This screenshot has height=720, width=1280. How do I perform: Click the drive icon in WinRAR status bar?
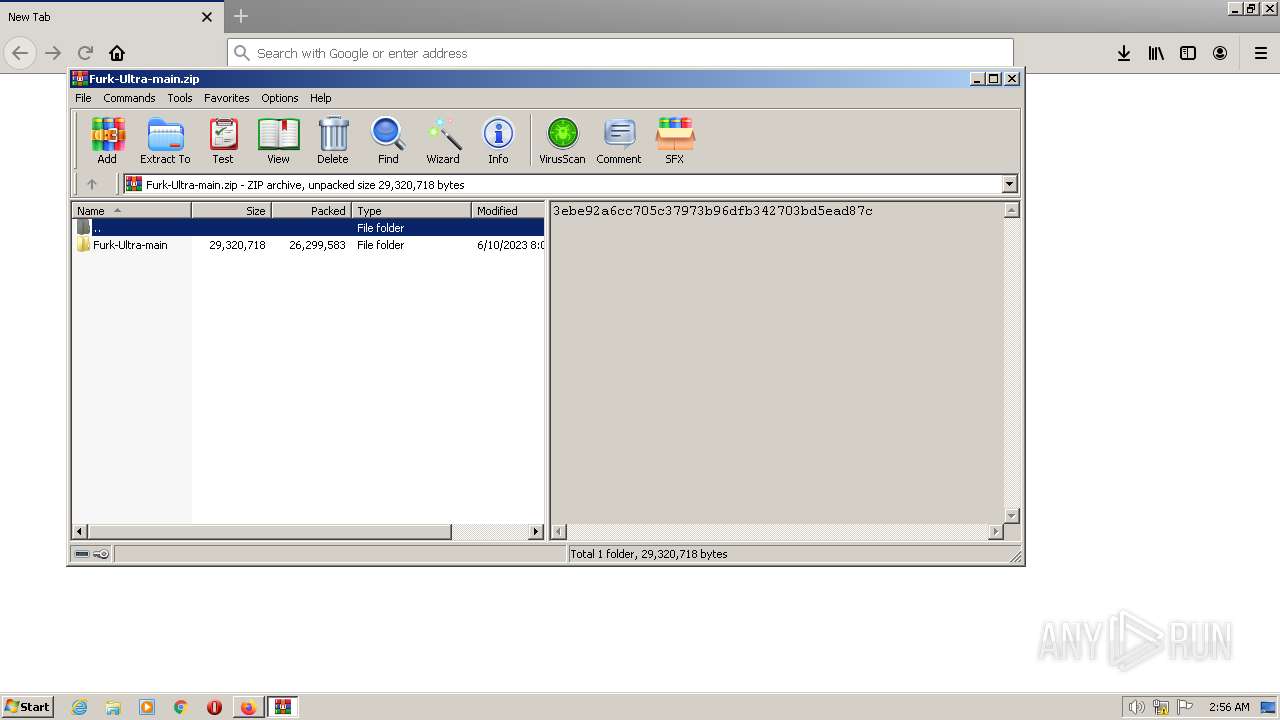[x=83, y=554]
